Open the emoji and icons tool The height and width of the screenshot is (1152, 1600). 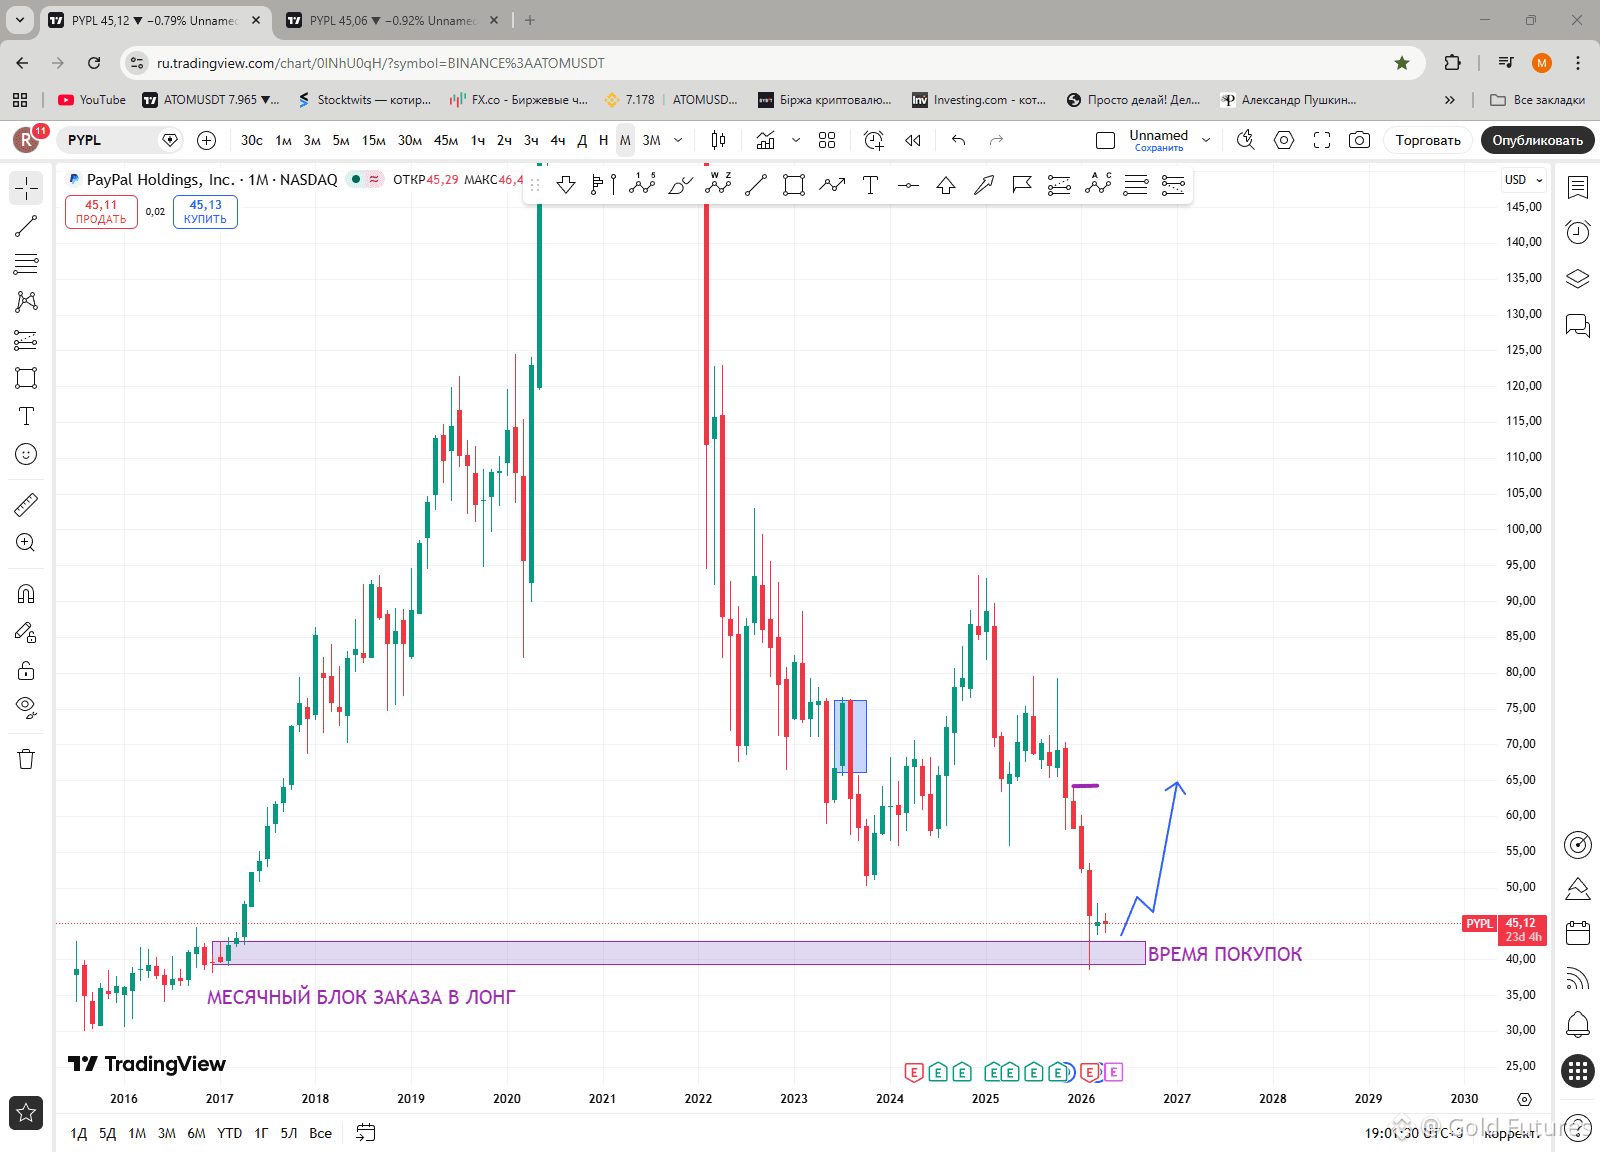(x=26, y=454)
